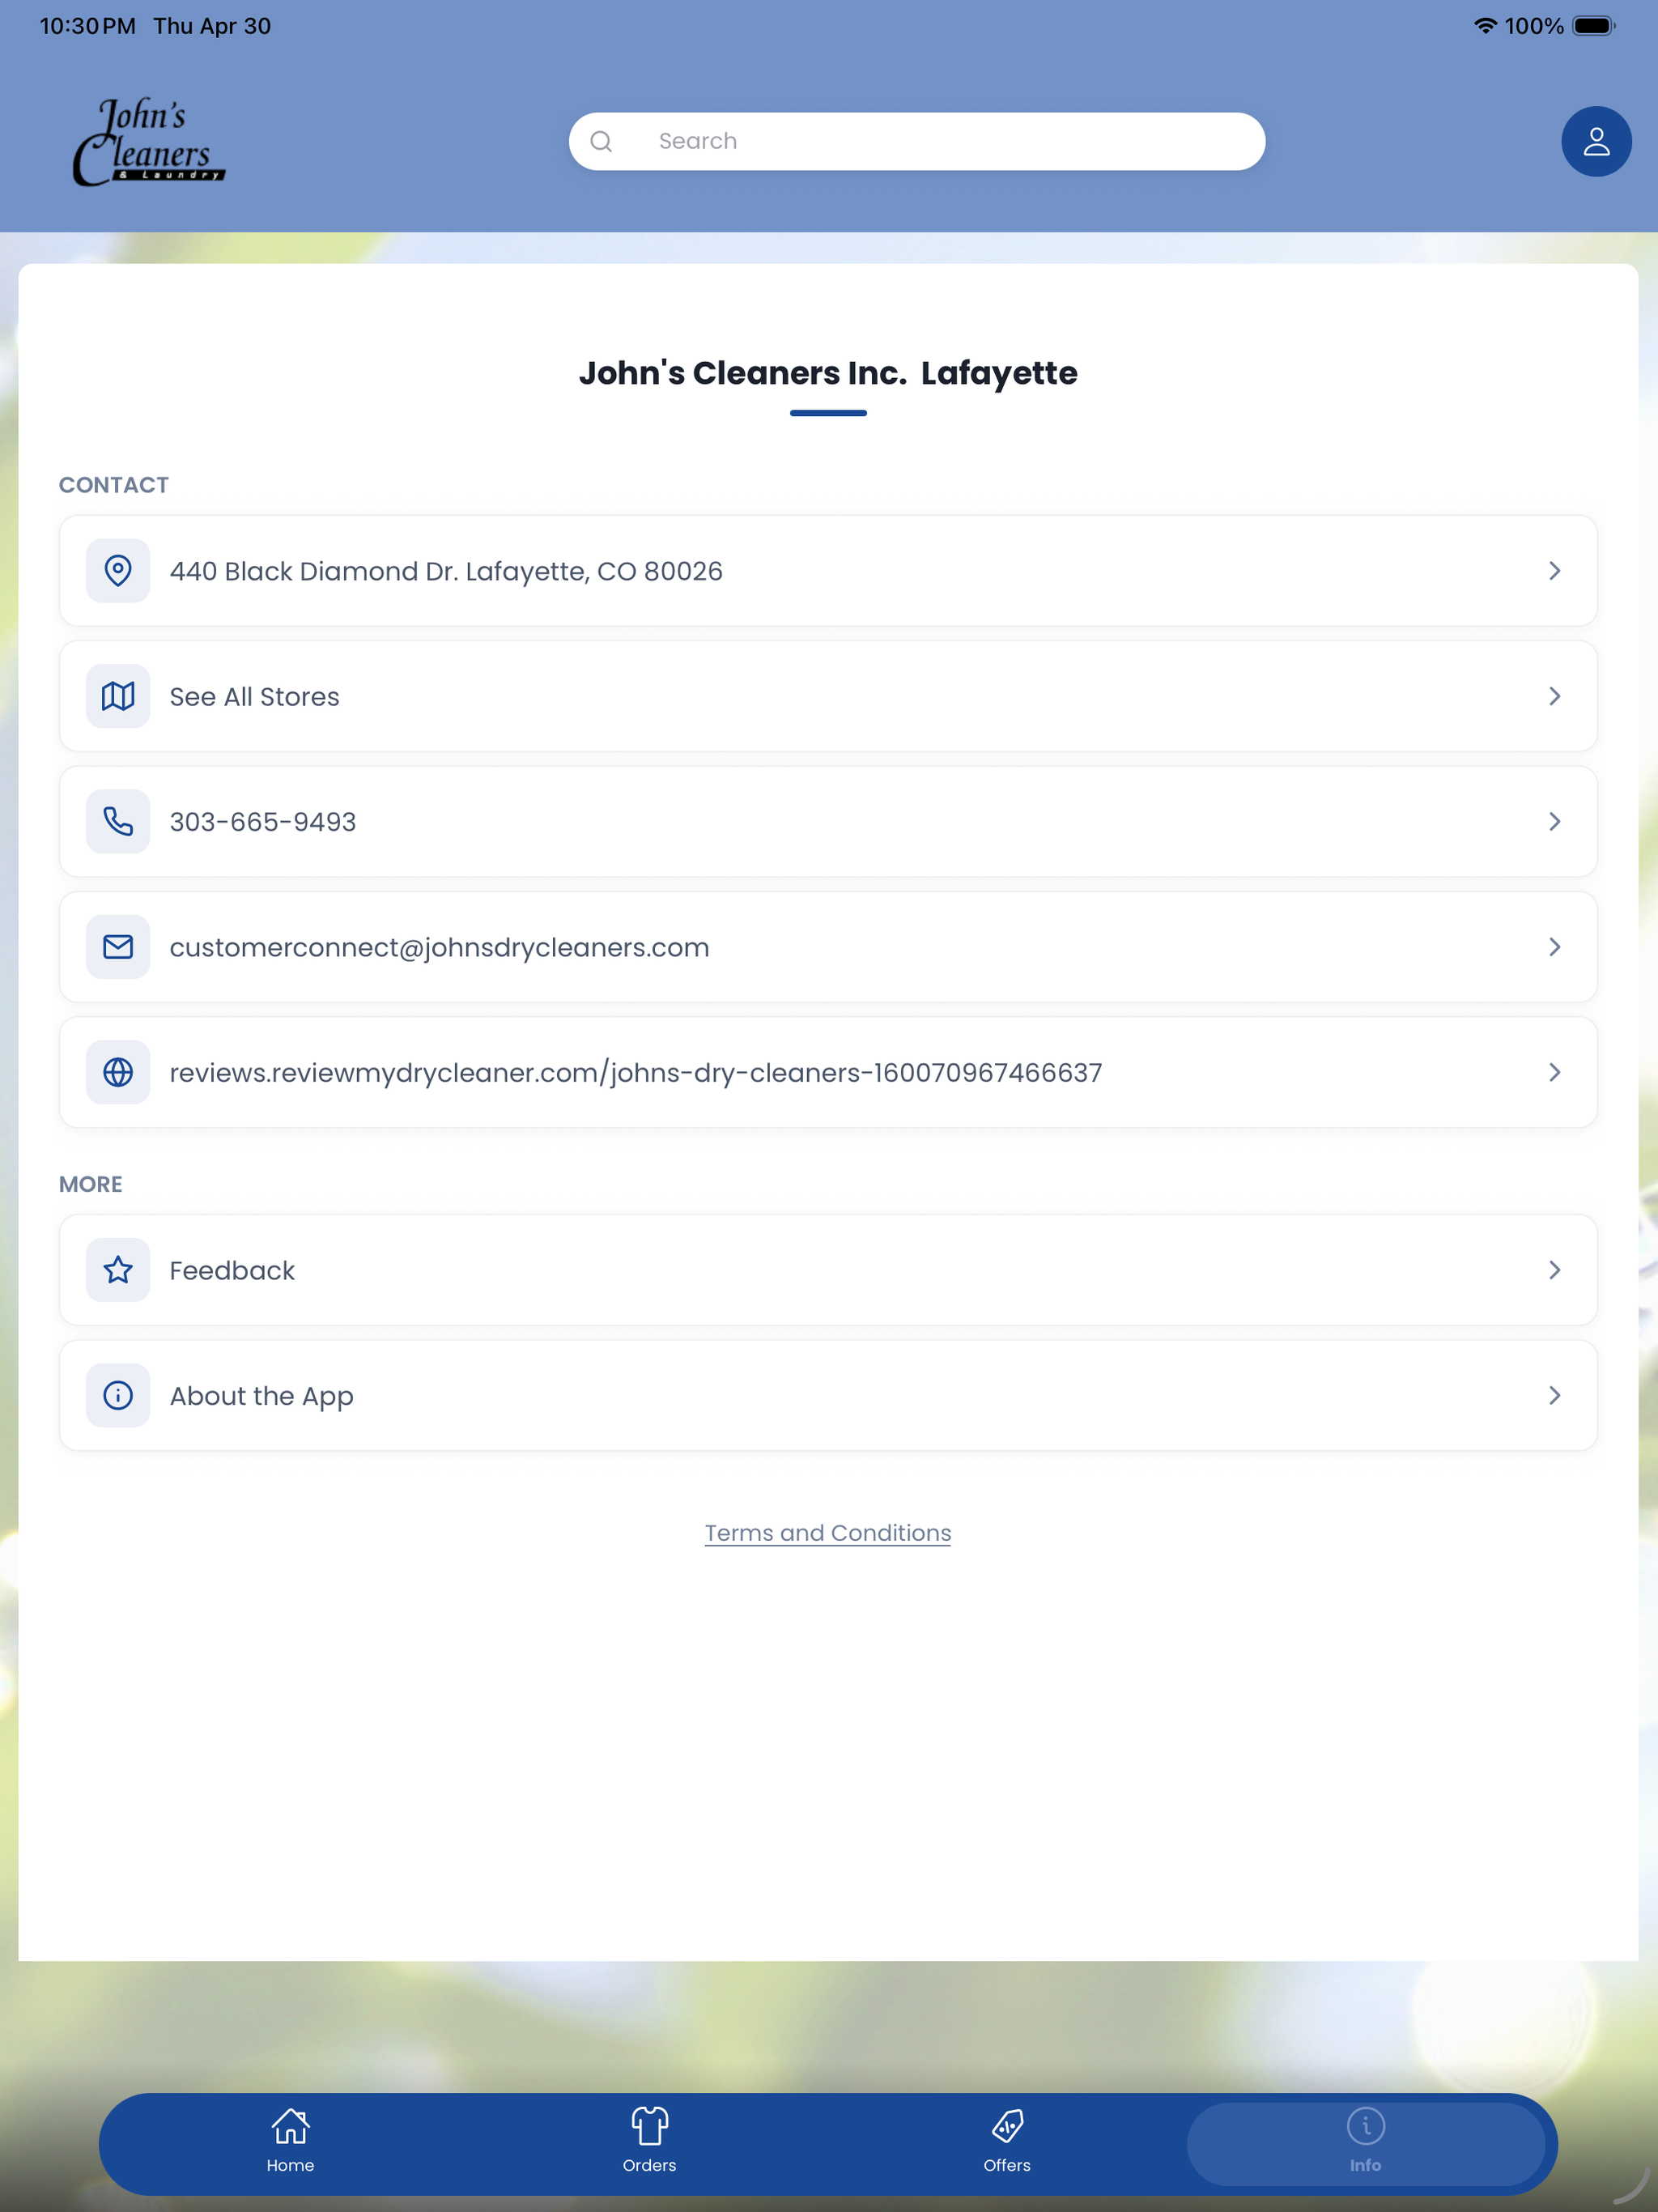Tap the About the App info icon
Viewport: 1658px width, 2212px height.
[118, 1395]
